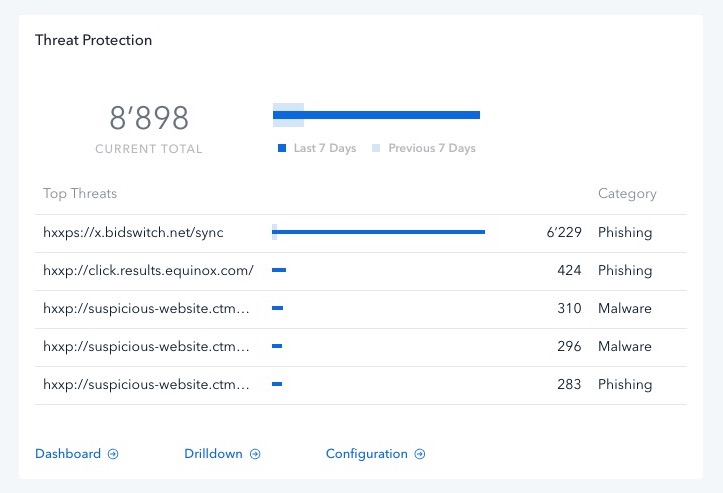Select the hxxps://x.bidswitch.net/sync threat row
The height and width of the screenshot is (493, 723).
click(361, 233)
